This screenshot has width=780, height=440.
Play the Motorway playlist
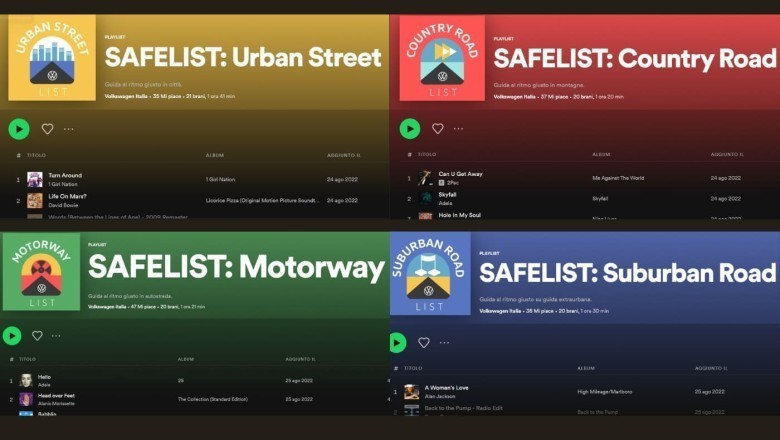(12, 336)
